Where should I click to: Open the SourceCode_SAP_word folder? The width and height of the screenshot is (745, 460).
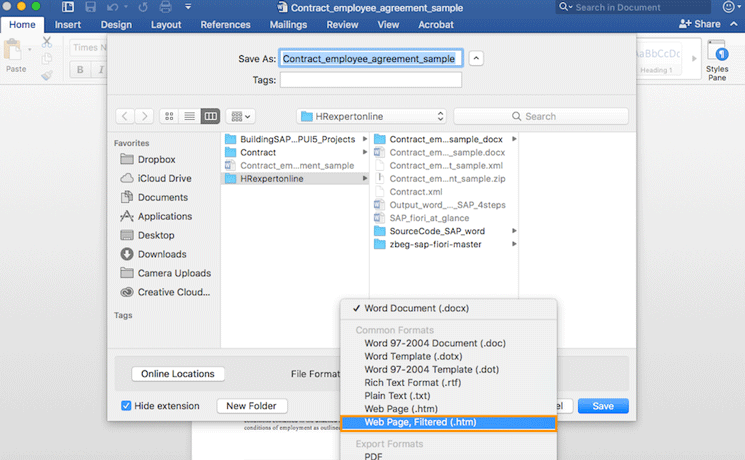(x=445, y=231)
